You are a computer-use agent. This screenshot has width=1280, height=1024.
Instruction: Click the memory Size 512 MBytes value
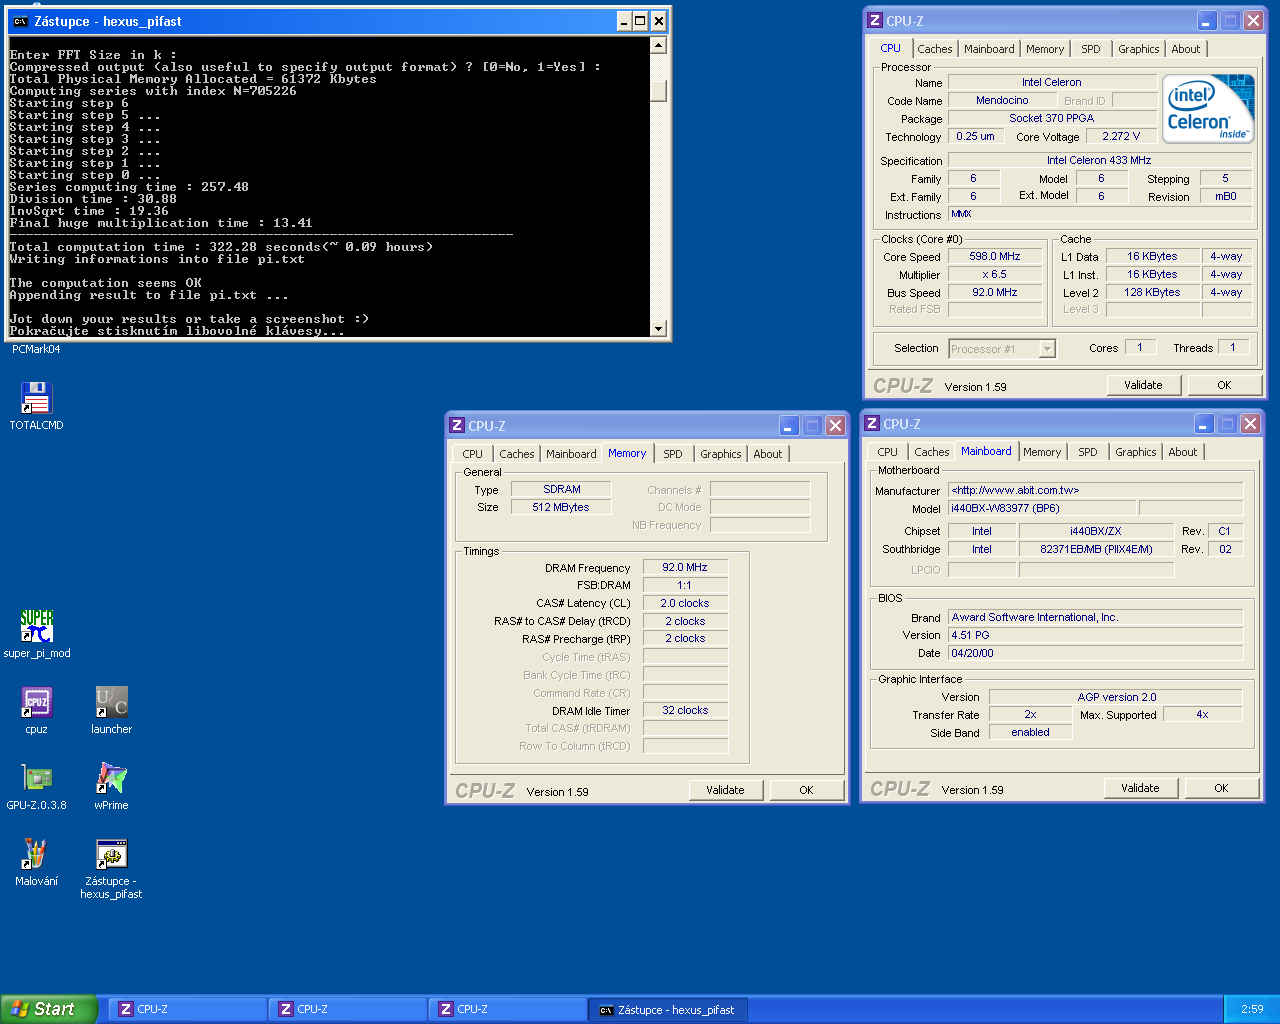[561, 507]
